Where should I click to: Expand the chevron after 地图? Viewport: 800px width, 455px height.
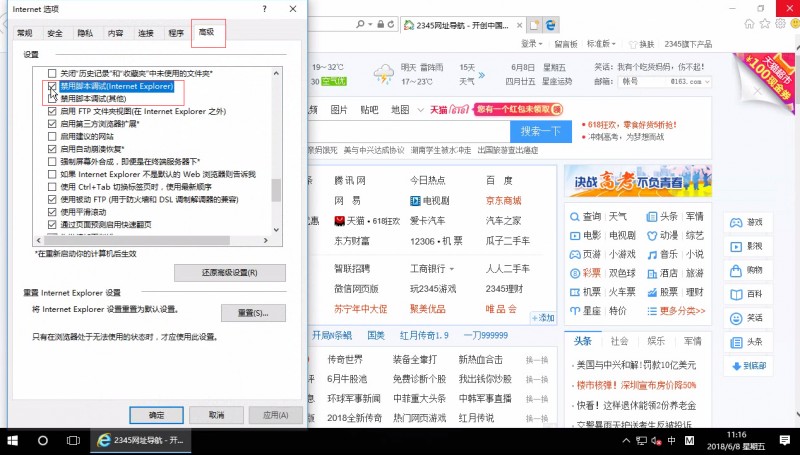click(x=420, y=110)
